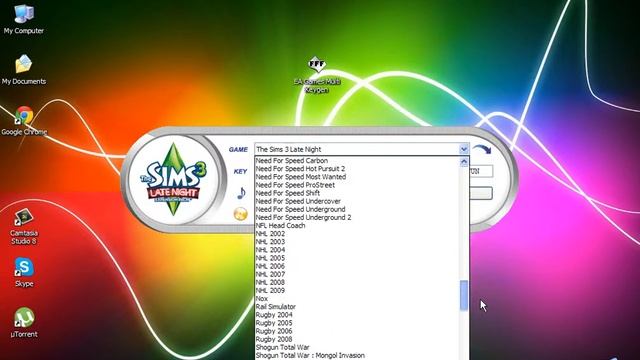This screenshot has width=640, height=360.
Task: Click the blue curved arrow icon
Action: coord(482,149)
